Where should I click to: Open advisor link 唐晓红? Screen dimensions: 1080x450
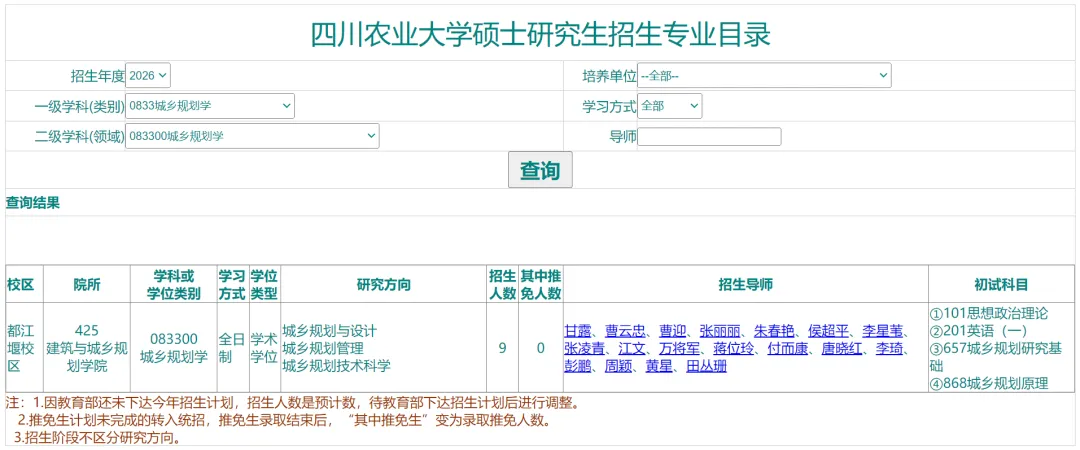(842, 348)
